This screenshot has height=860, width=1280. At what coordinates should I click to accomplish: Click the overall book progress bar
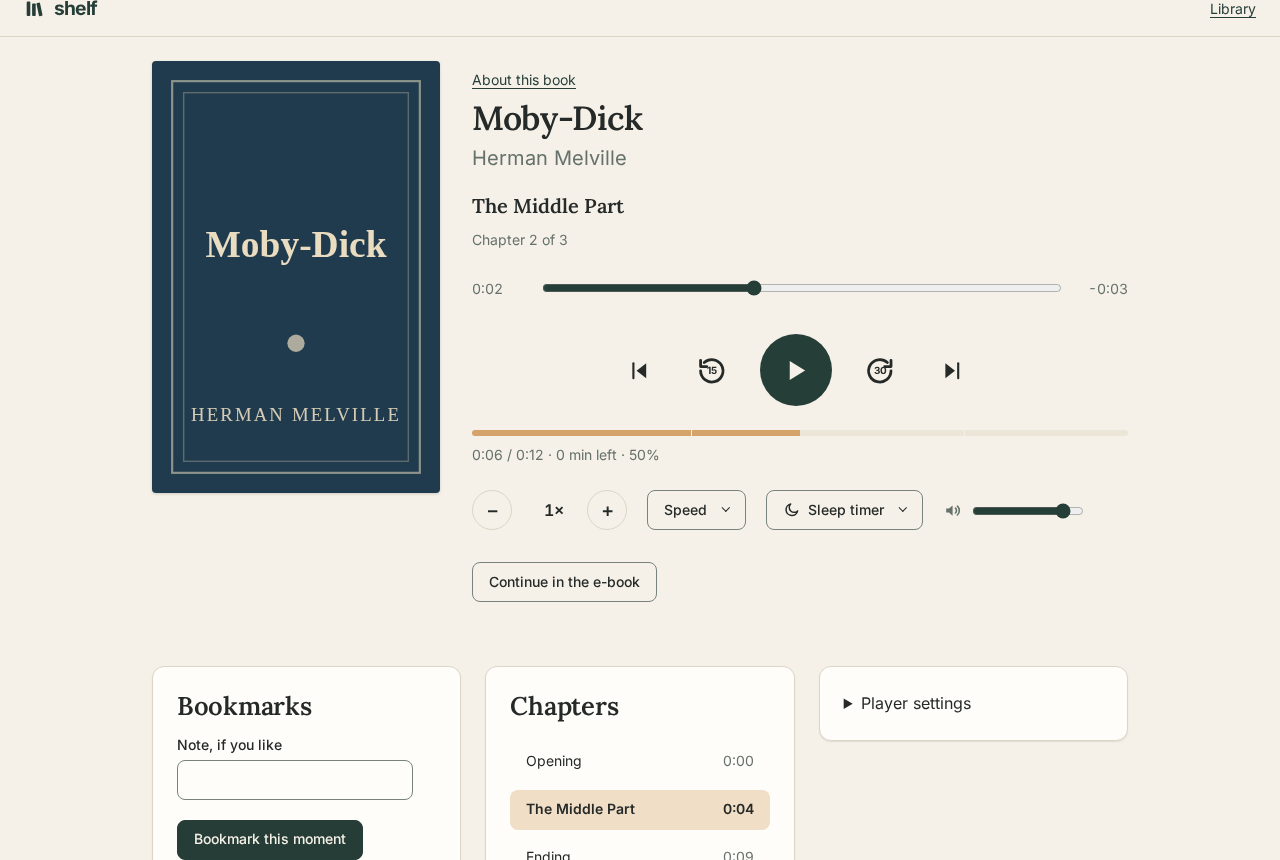800,433
